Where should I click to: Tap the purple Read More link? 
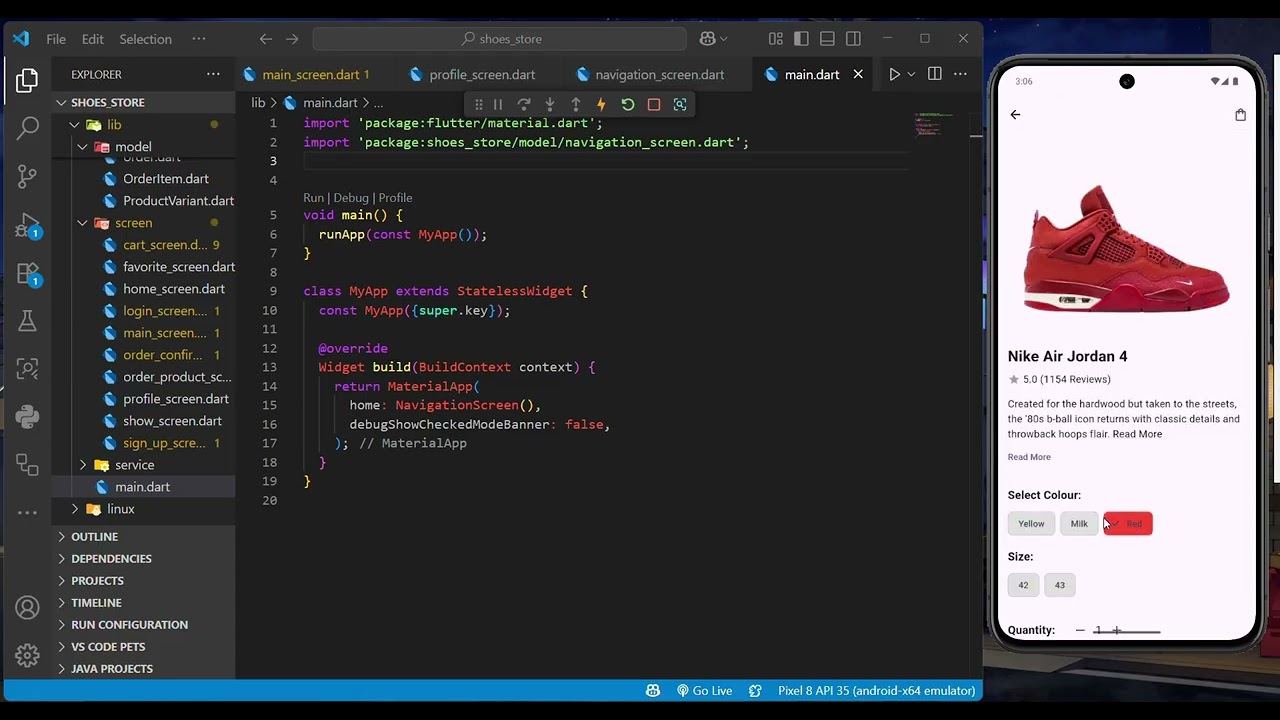1029,457
